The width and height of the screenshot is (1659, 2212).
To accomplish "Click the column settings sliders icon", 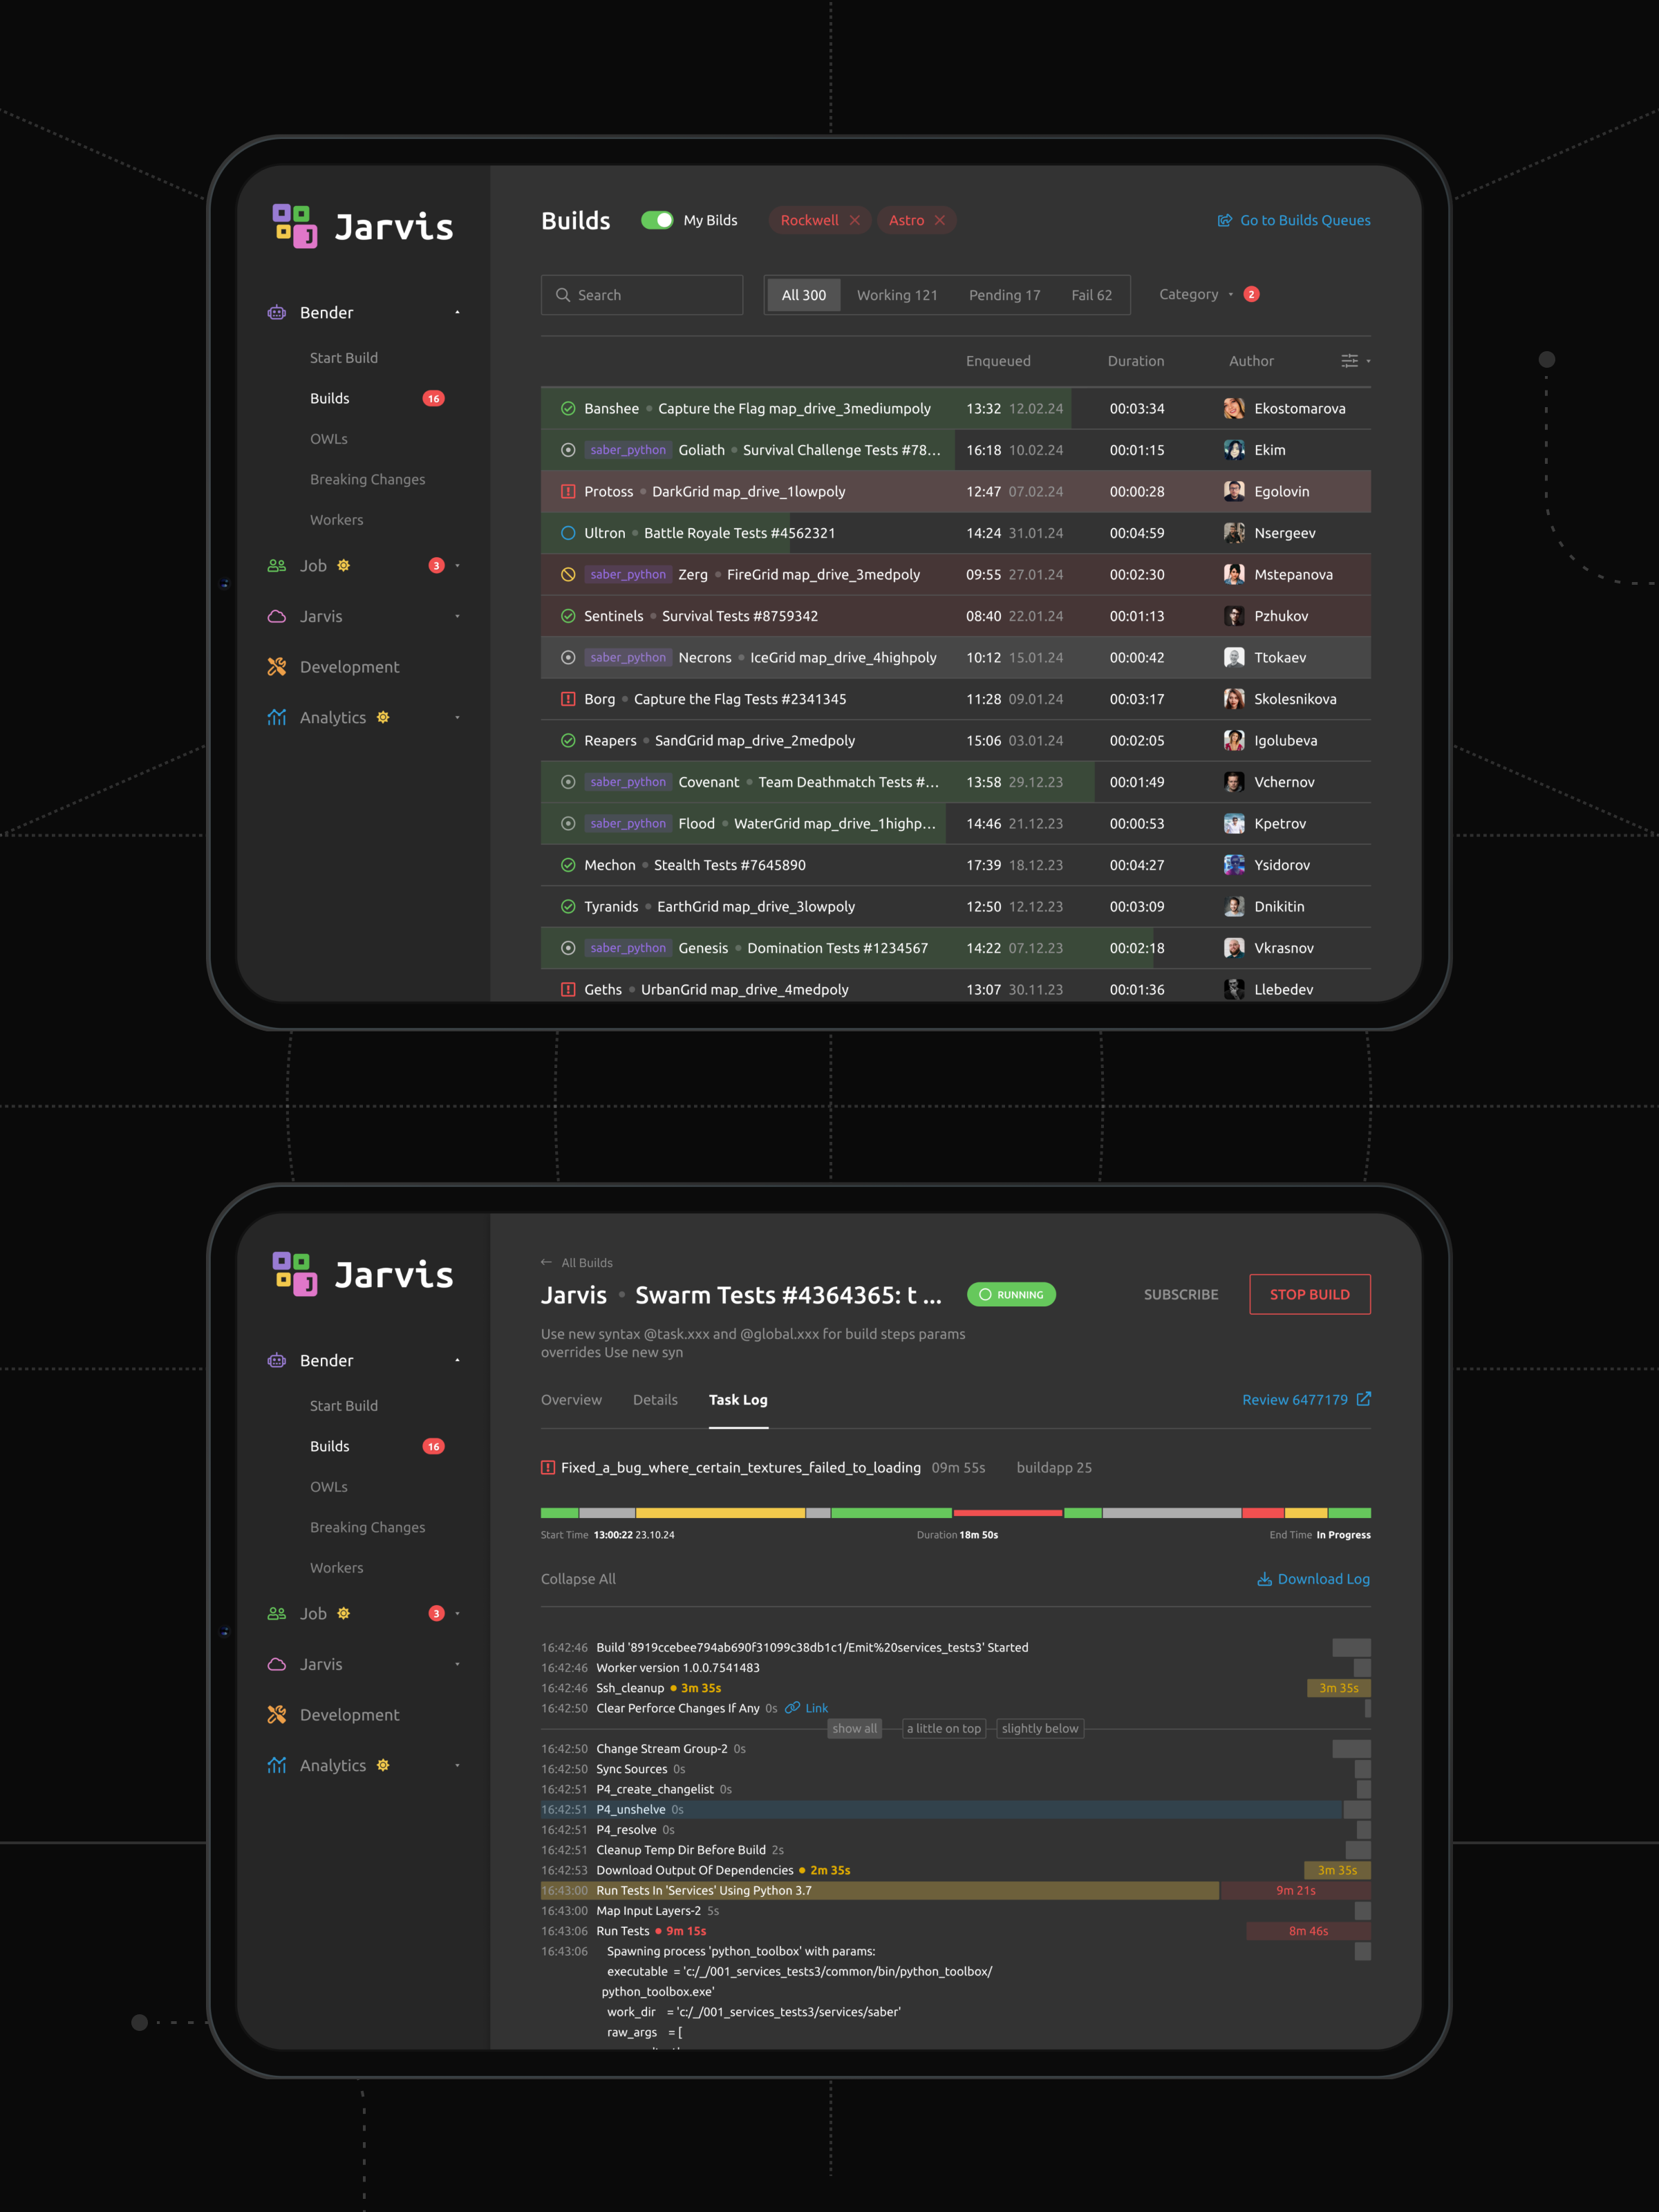I will point(1349,361).
